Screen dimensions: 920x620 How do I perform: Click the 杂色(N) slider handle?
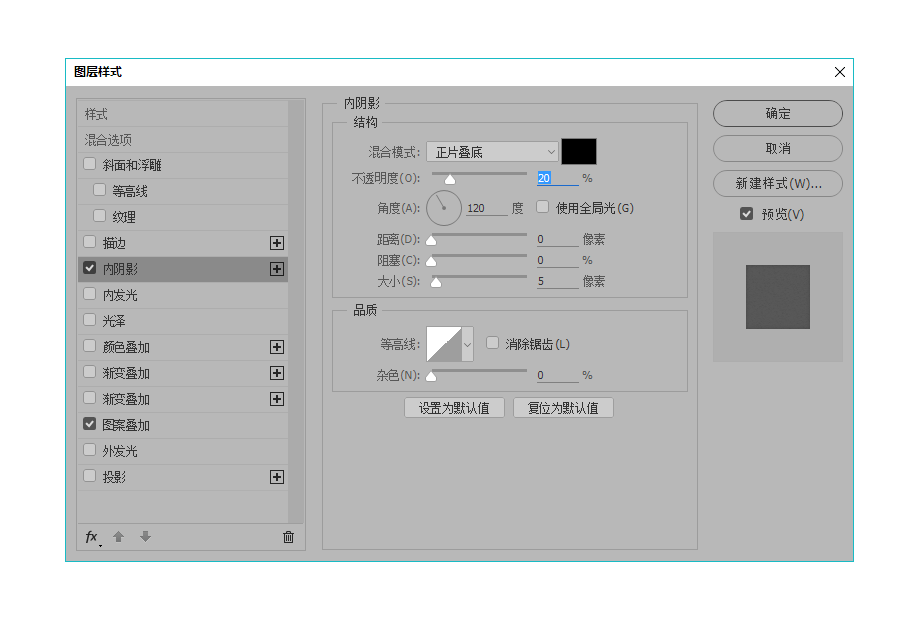coord(431,376)
